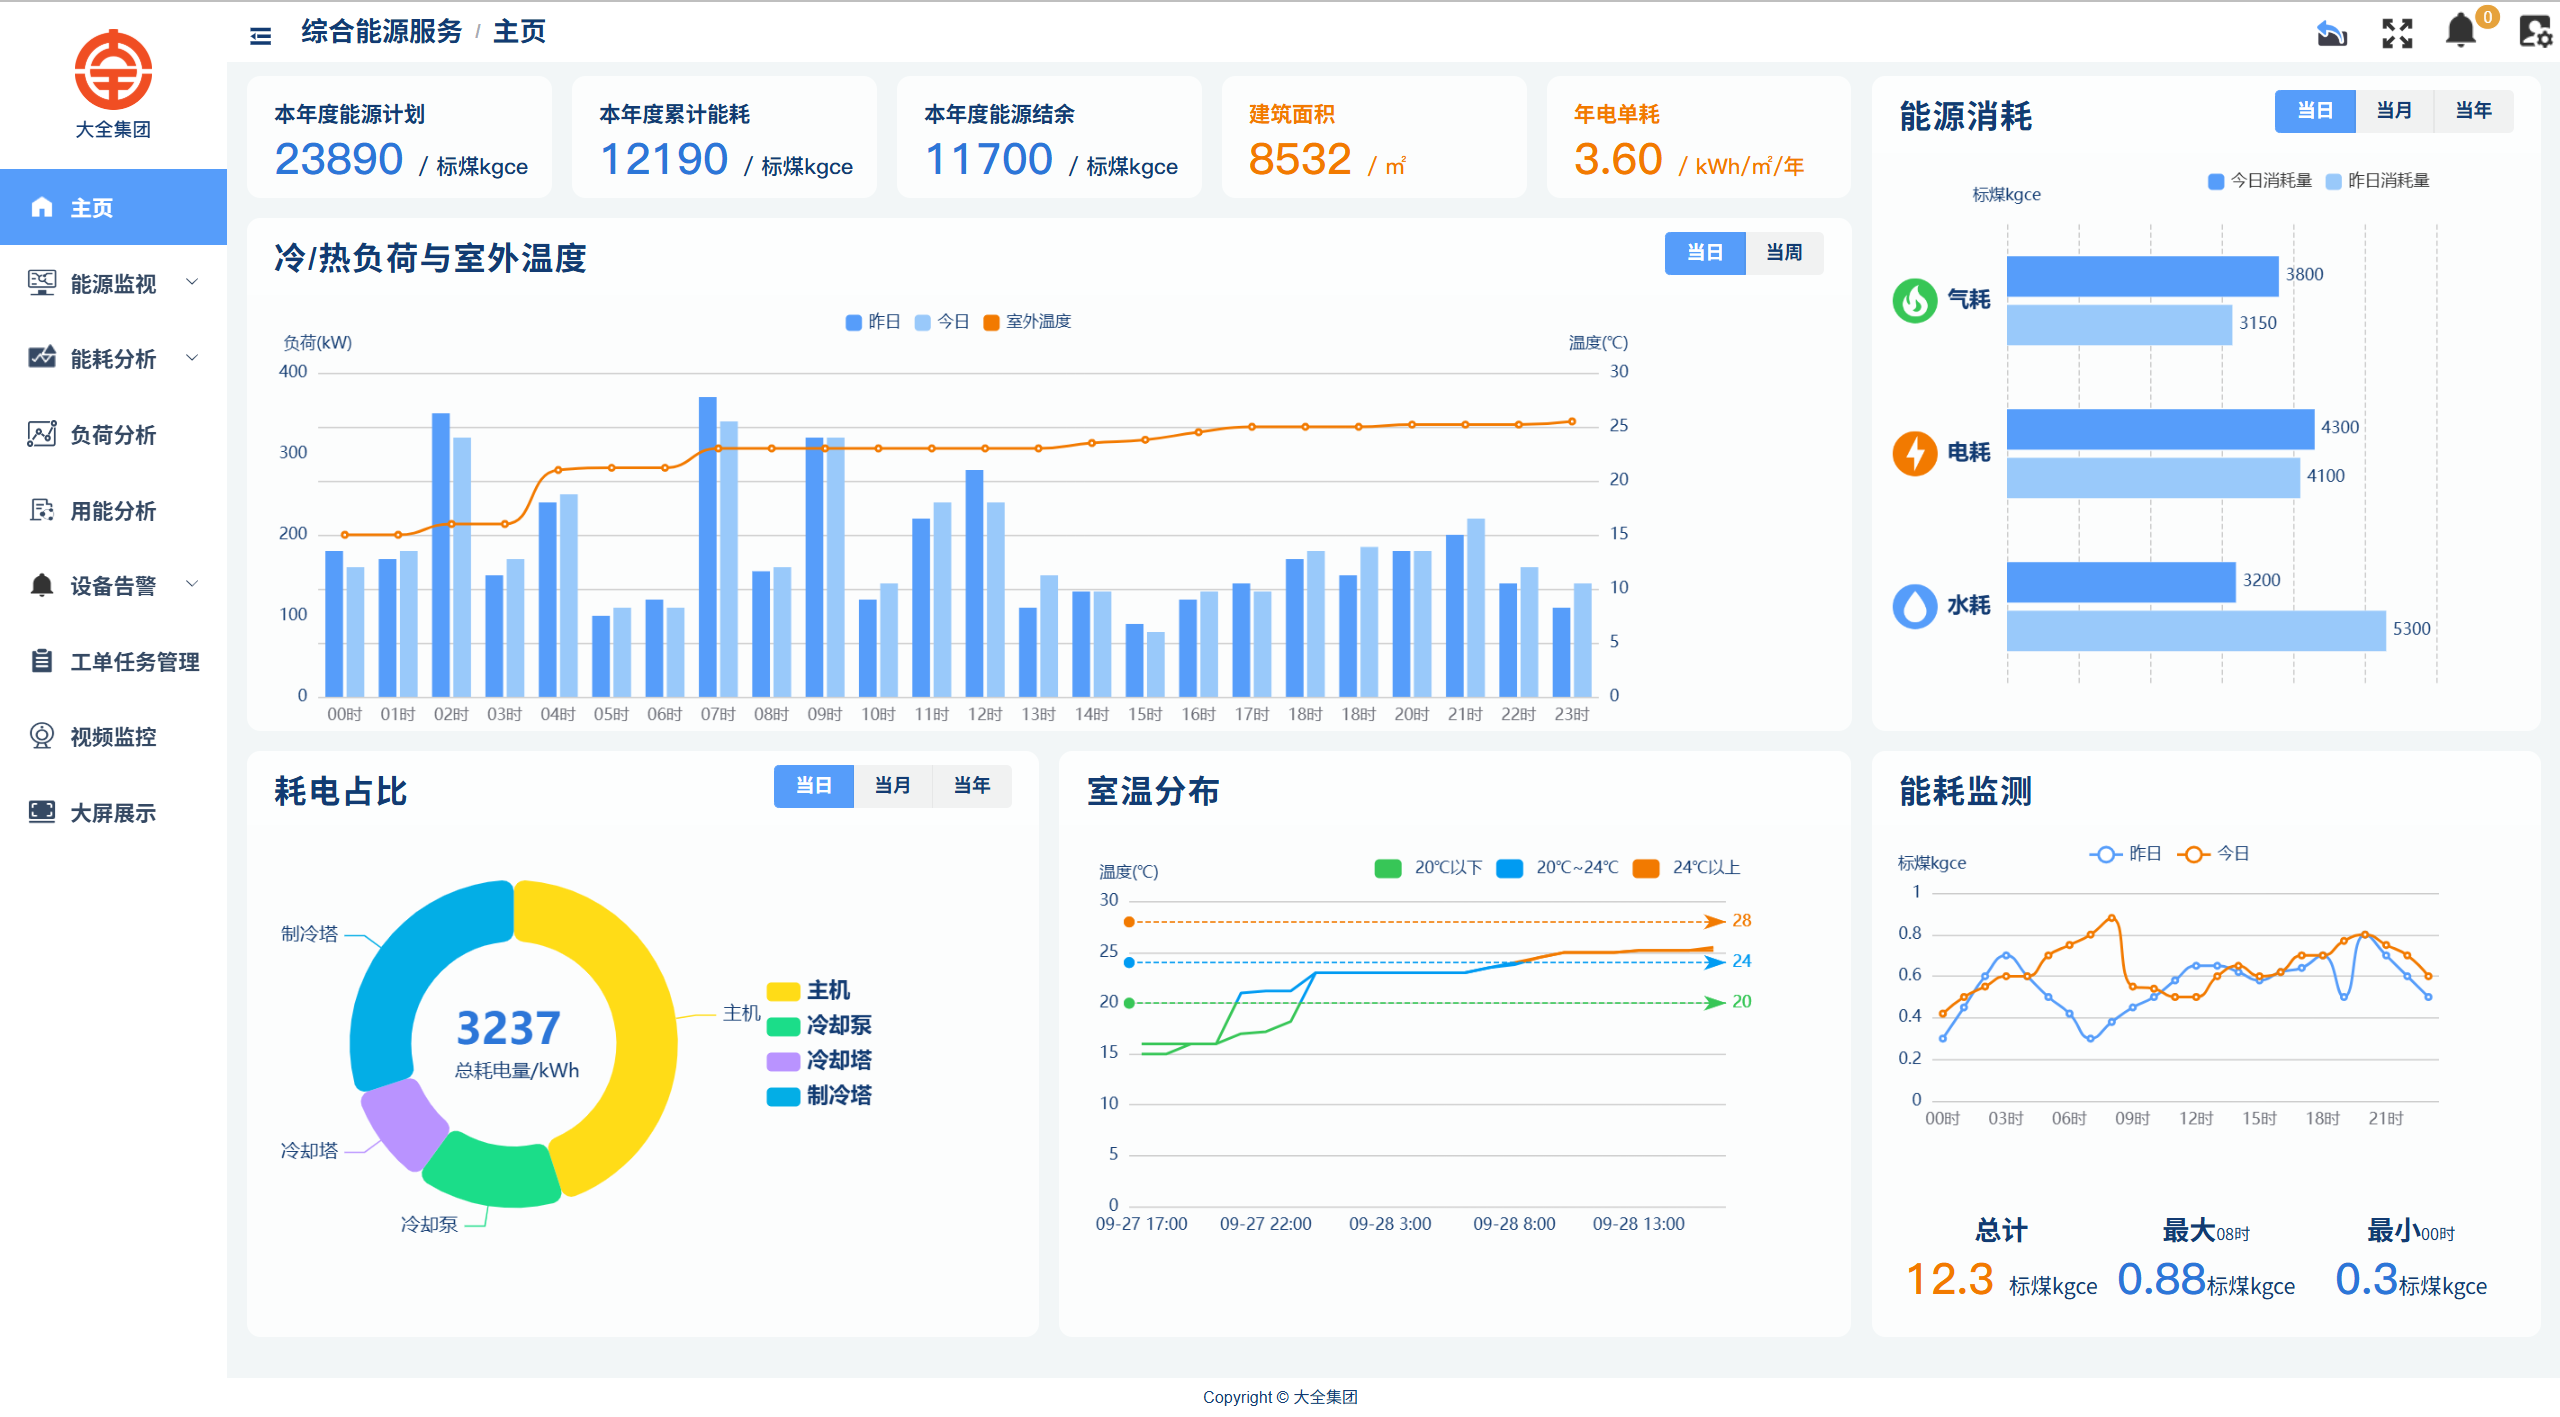2560x1417 pixels.
Task: Select 当年 in 耗电占比 panel
Action: [972, 786]
